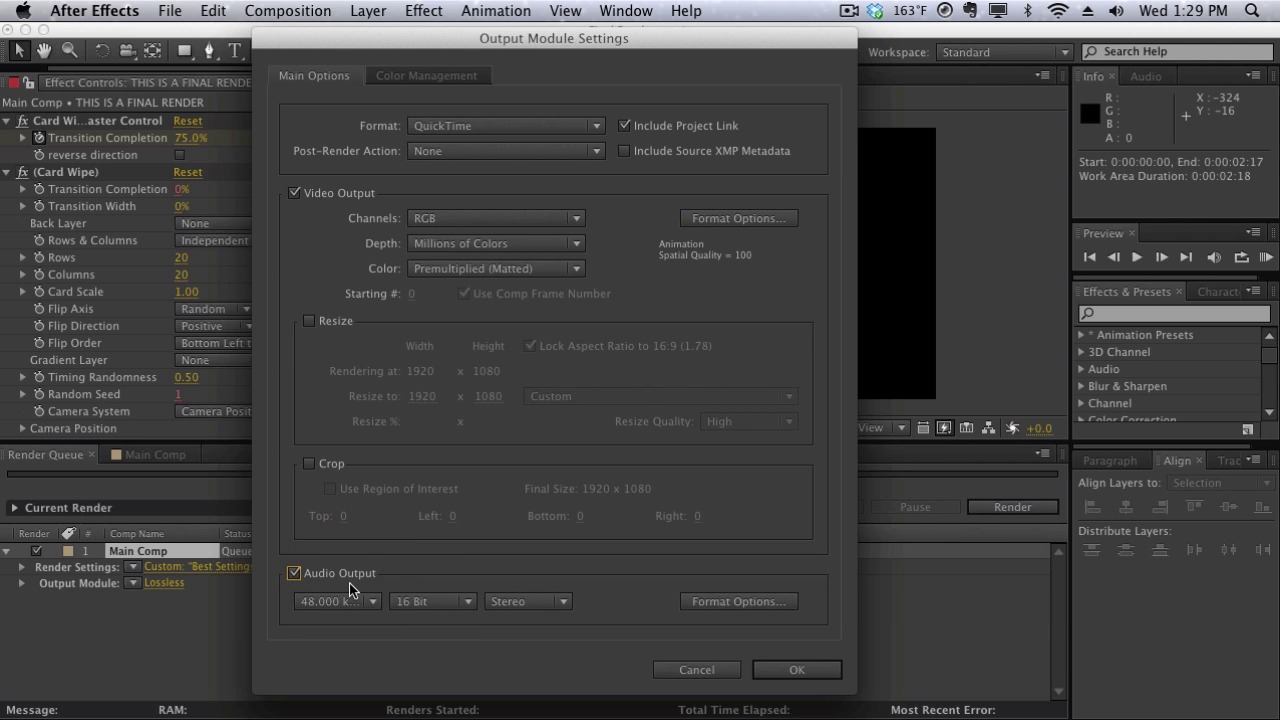Select the Zoom magnifier tool

pos(69,50)
